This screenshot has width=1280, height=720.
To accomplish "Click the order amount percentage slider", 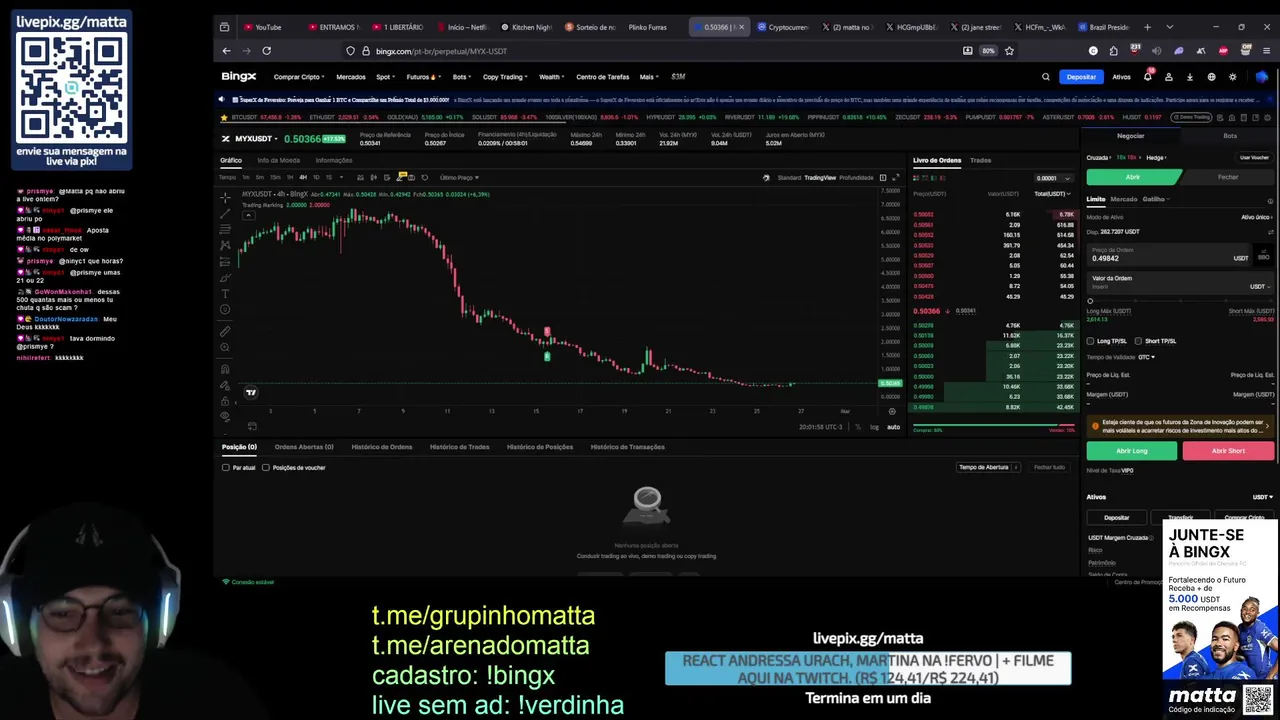I will point(1180,301).
